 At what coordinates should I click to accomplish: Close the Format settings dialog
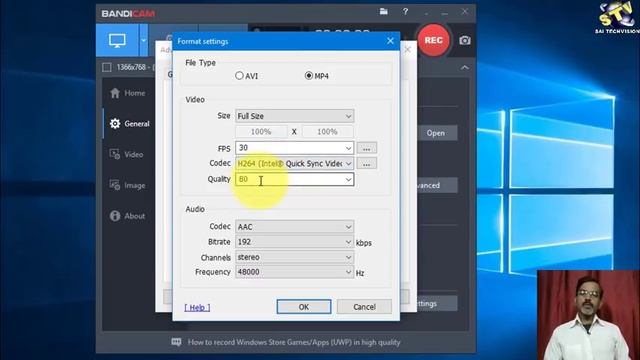(x=390, y=41)
